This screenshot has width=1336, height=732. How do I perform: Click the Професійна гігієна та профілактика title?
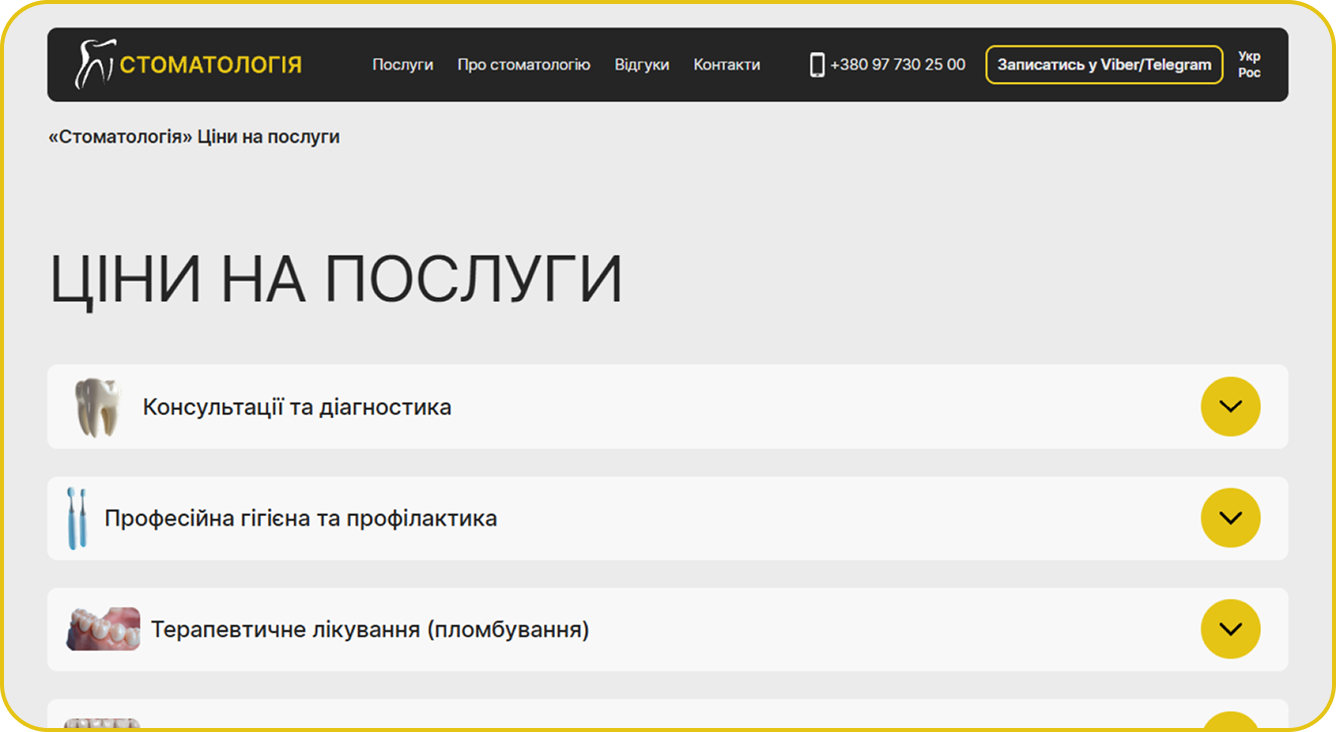pos(301,519)
